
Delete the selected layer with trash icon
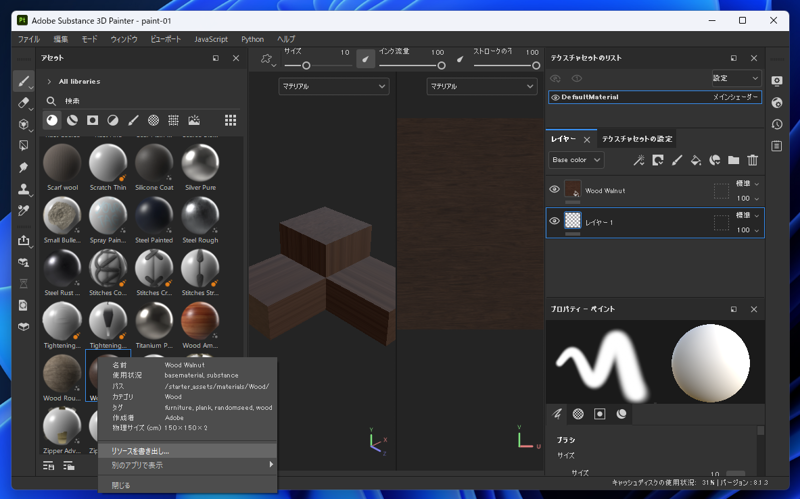[x=753, y=160]
